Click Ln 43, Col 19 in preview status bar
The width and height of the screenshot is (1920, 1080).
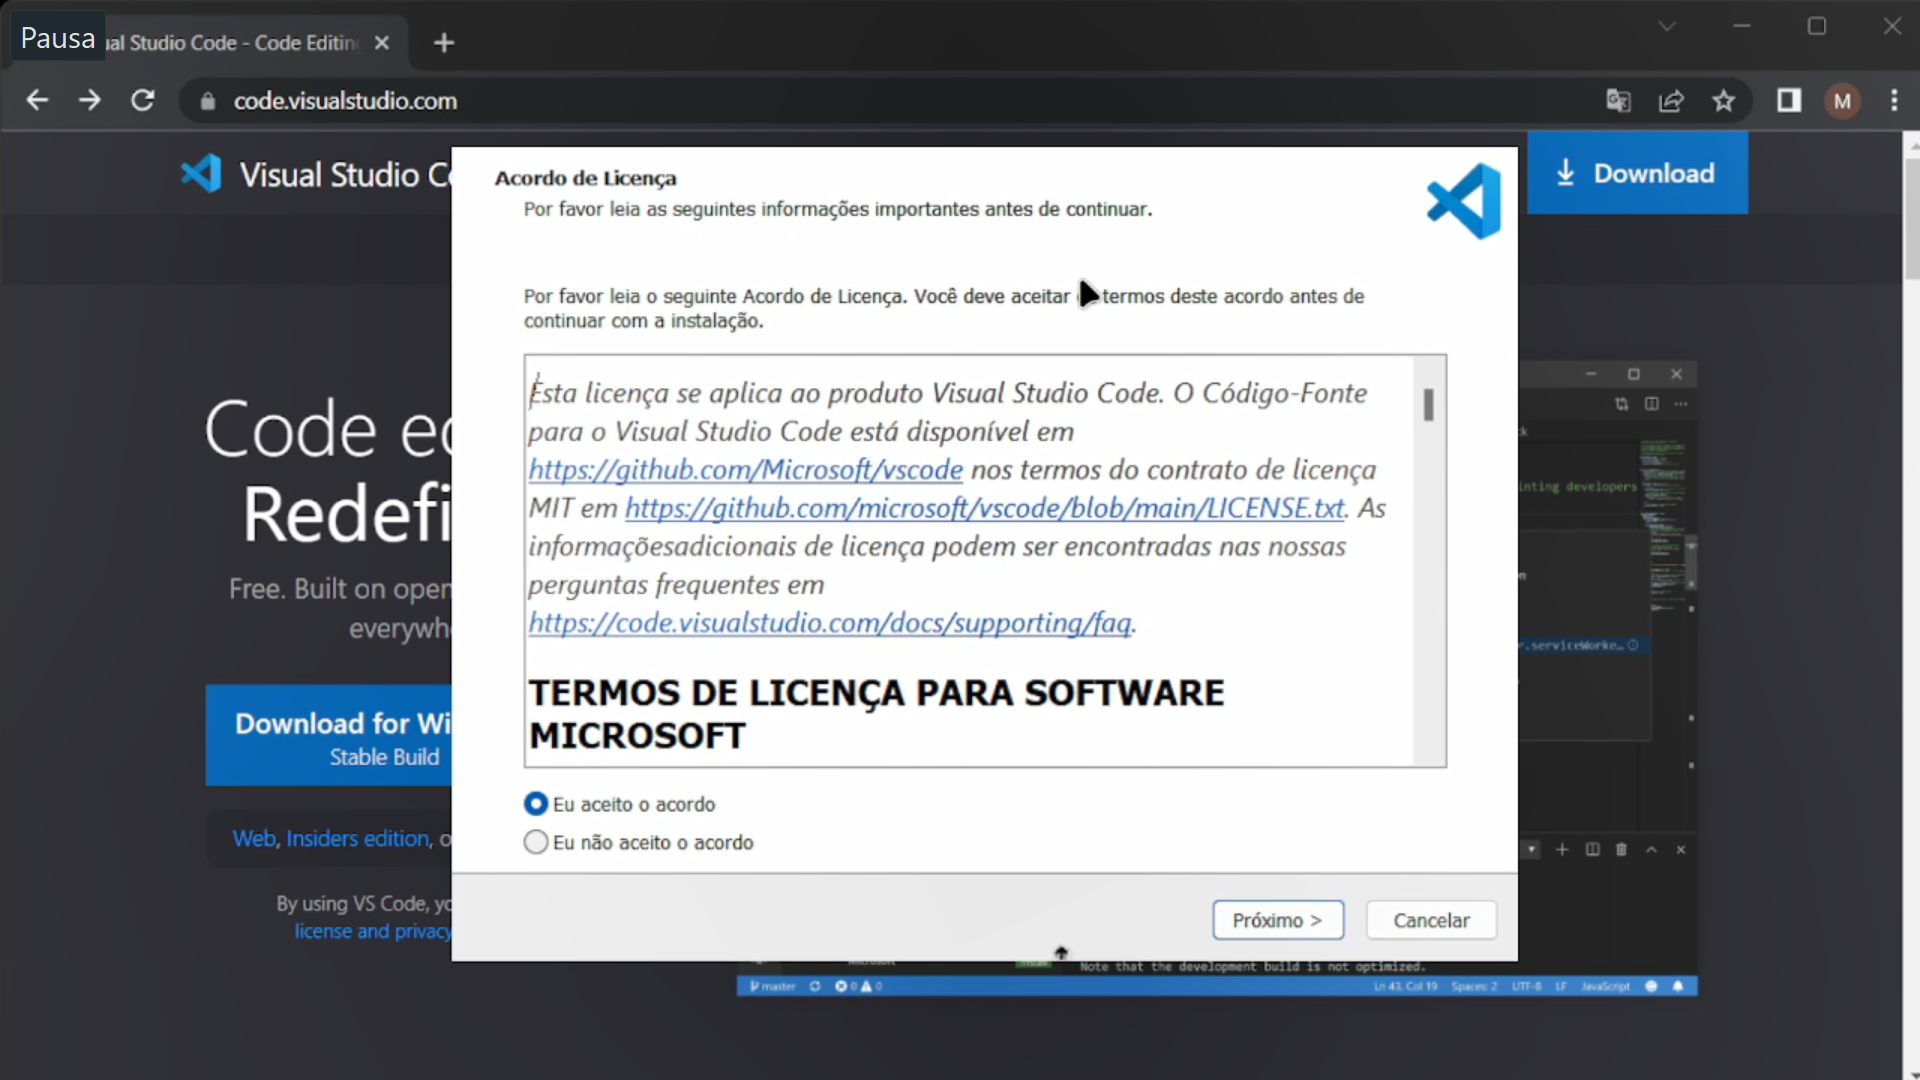click(x=1405, y=986)
